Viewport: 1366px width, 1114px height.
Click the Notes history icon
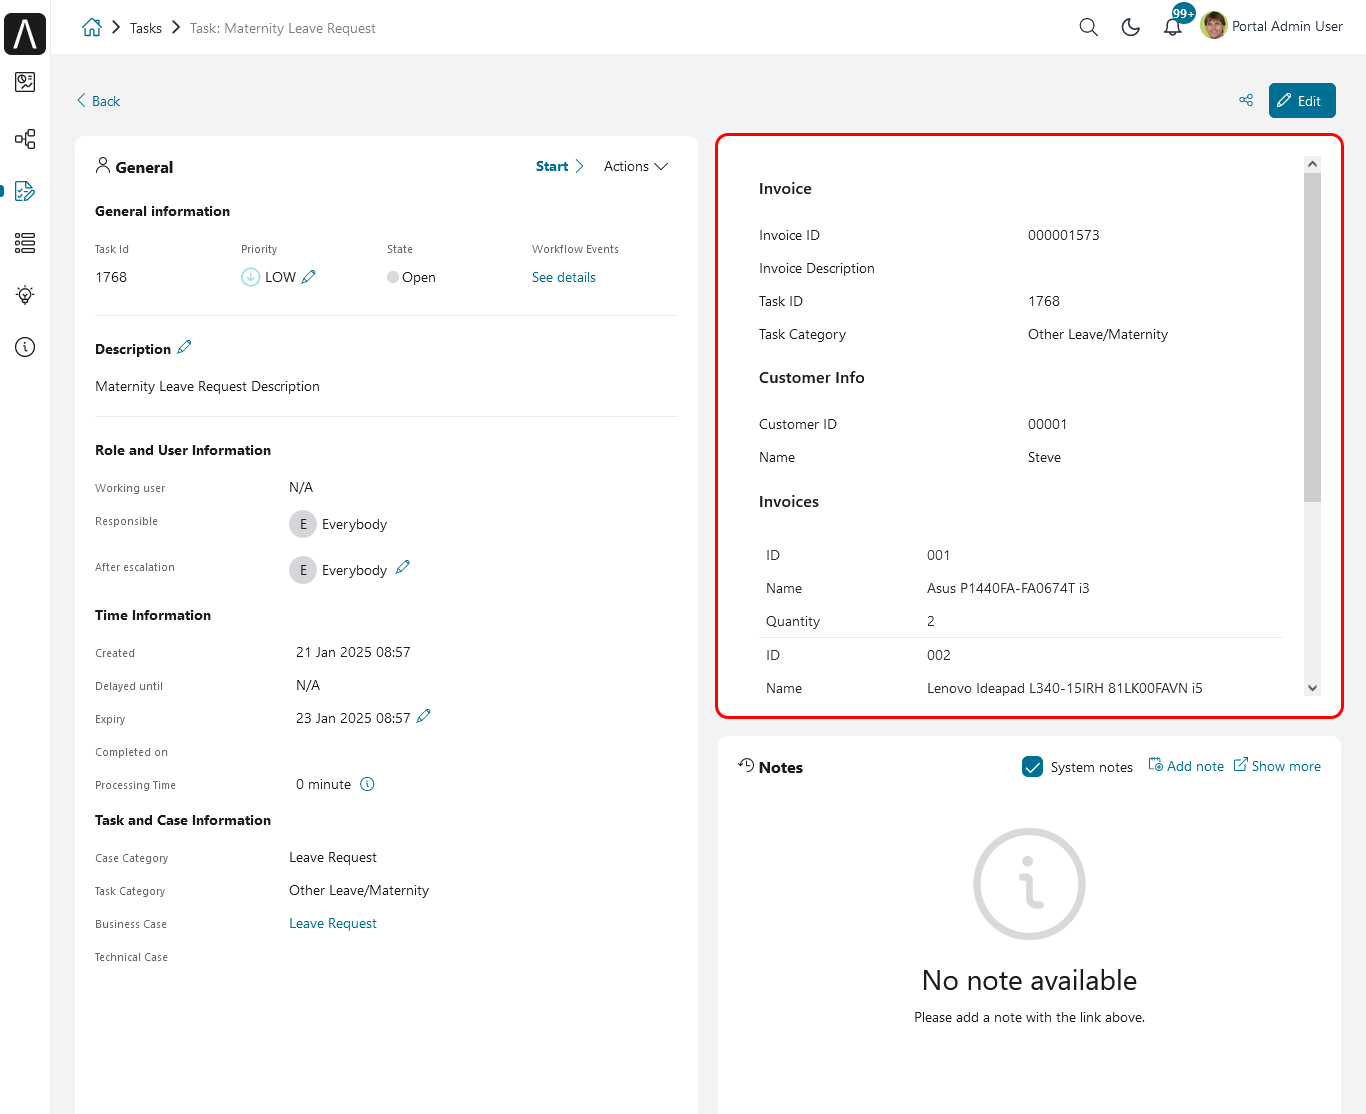click(746, 765)
